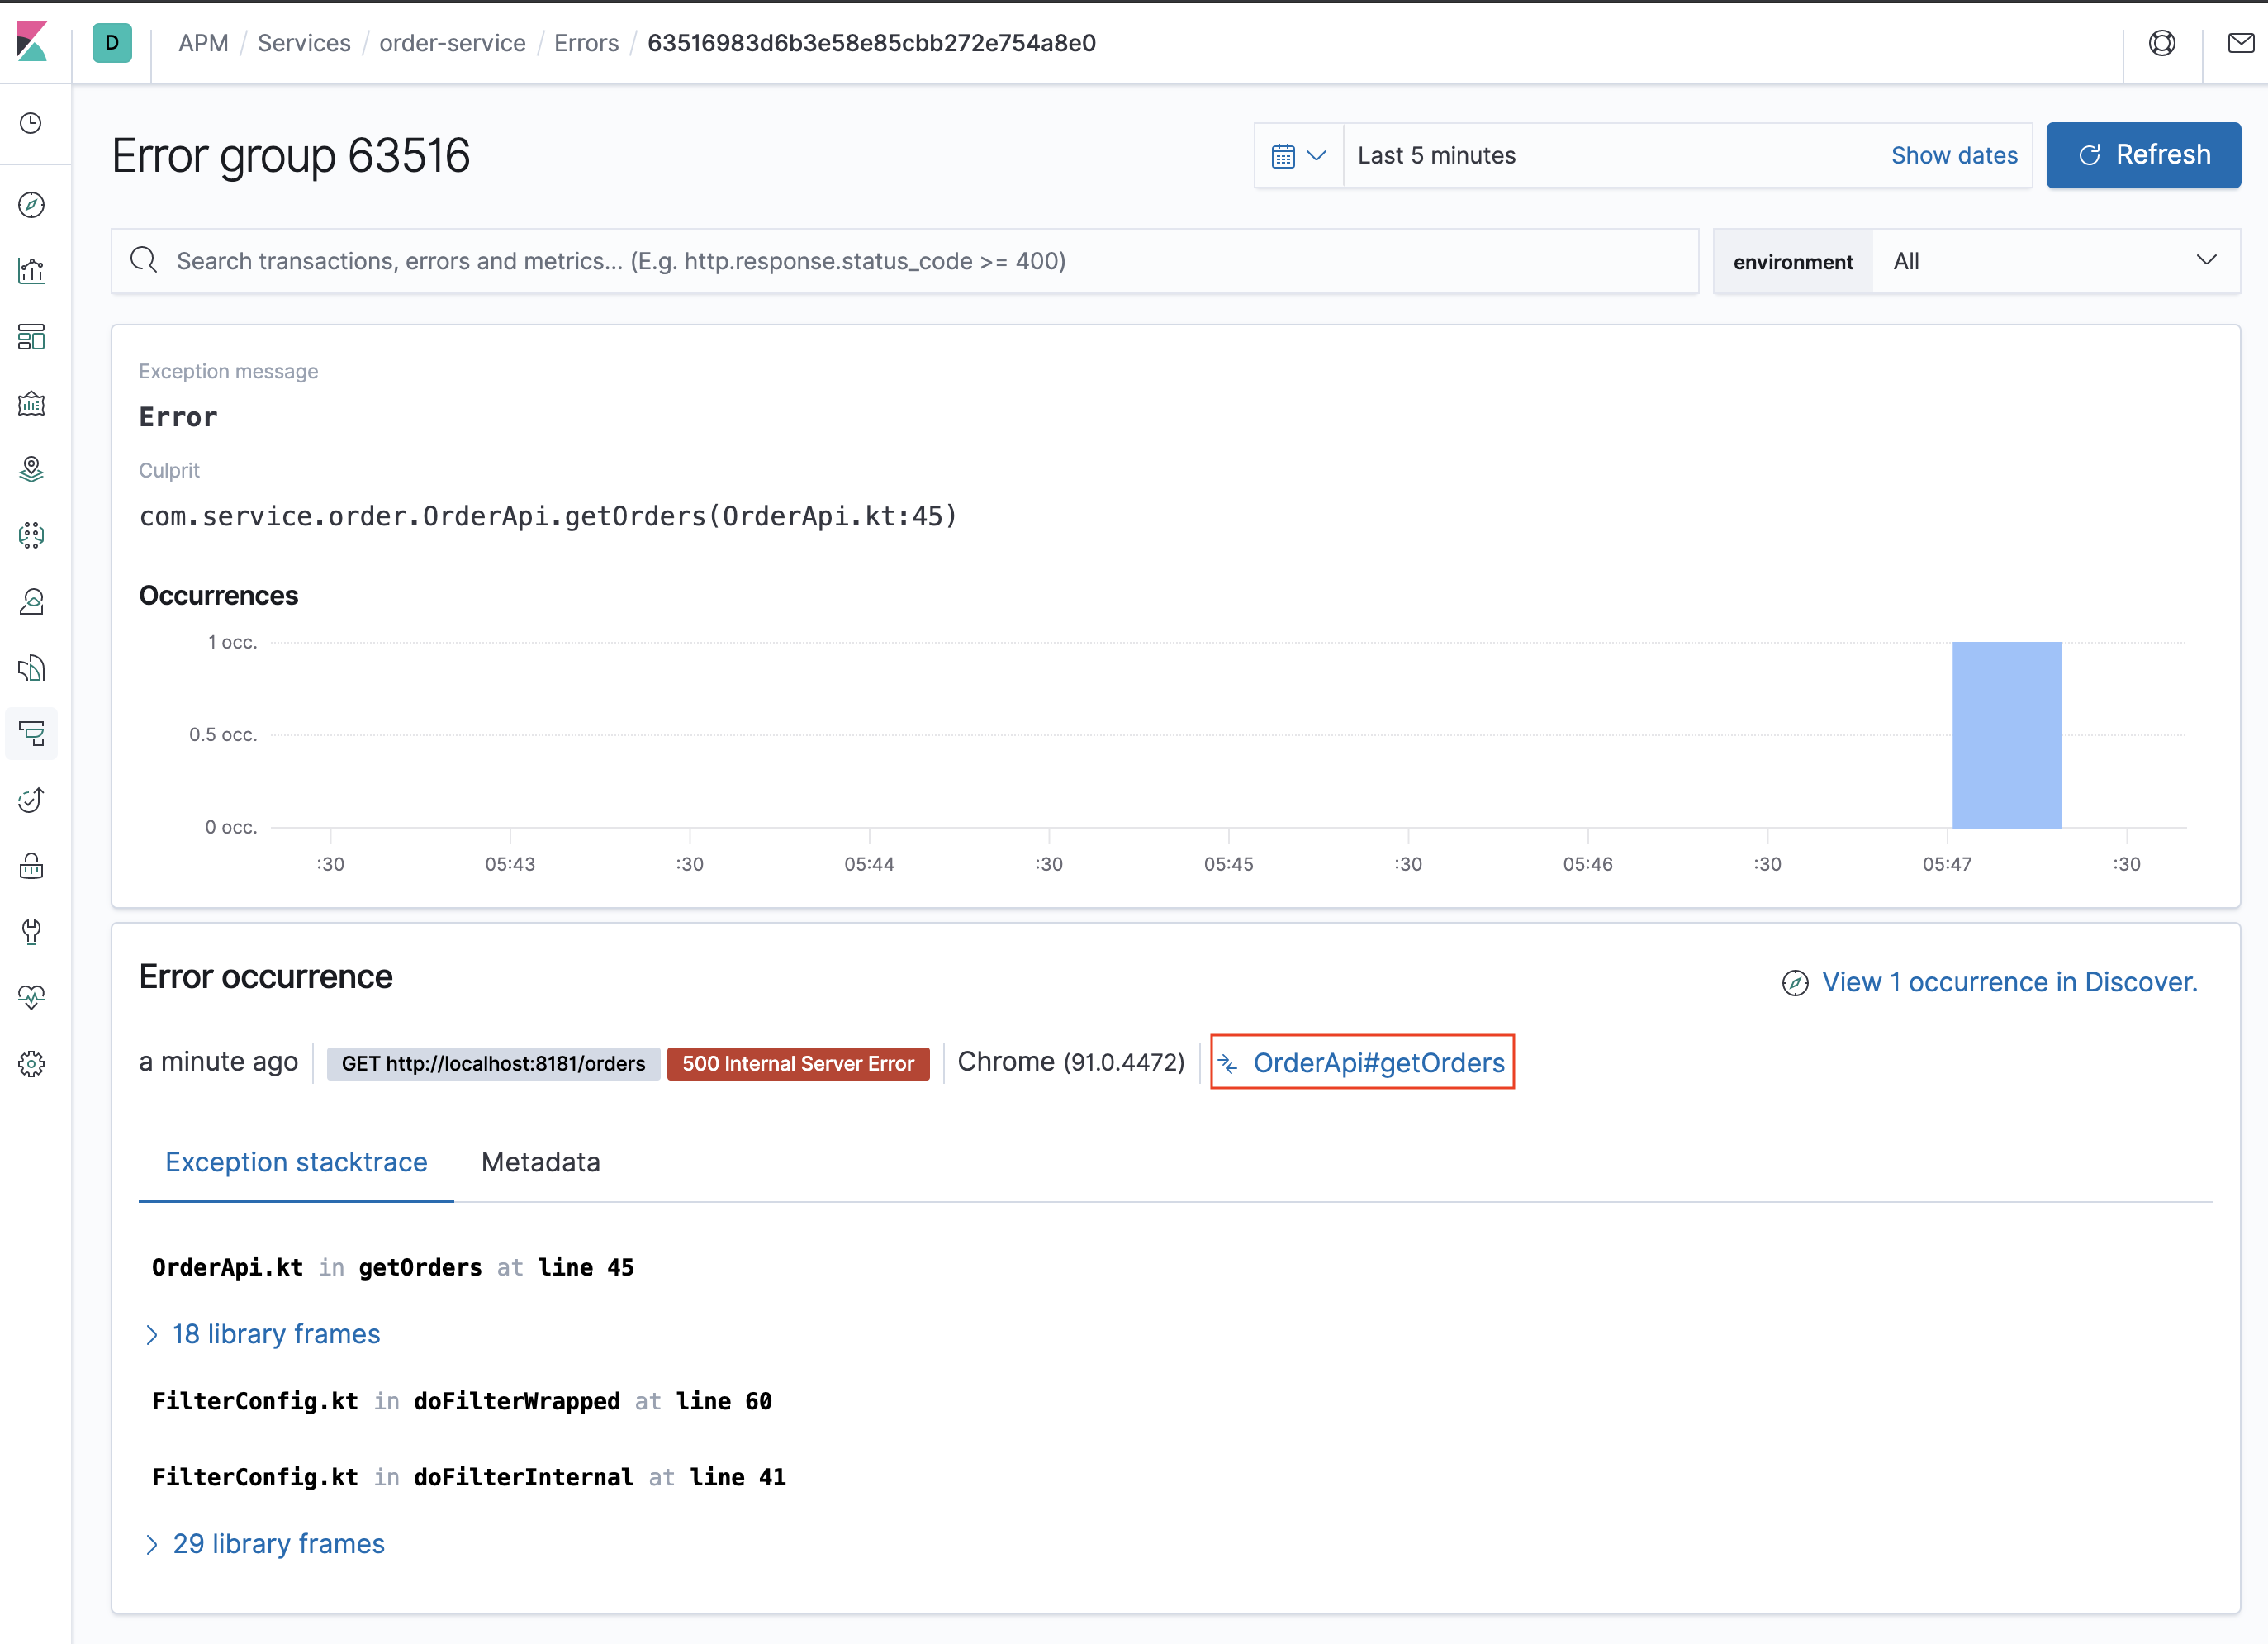The image size is (2268, 1644).
Task: Open Management gear icon in sidebar
Action: click(x=32, y=1063)
